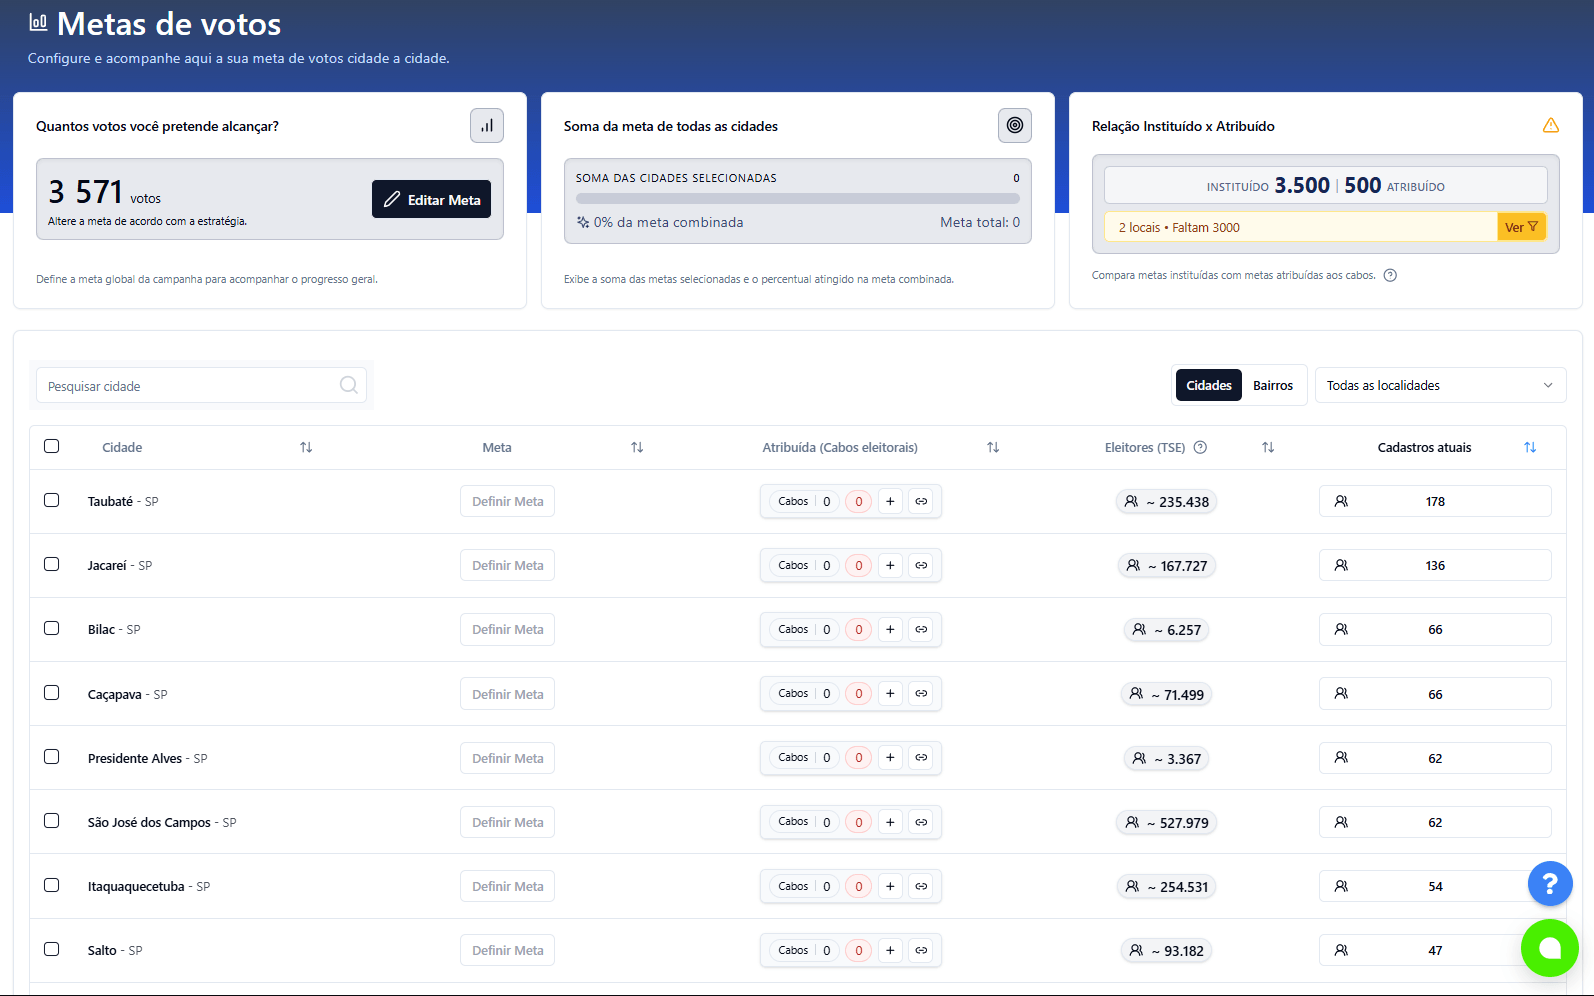Screen dimensions: 1594x996
Task: Click the Editar Meta button
Action: (x=431, y=199)
